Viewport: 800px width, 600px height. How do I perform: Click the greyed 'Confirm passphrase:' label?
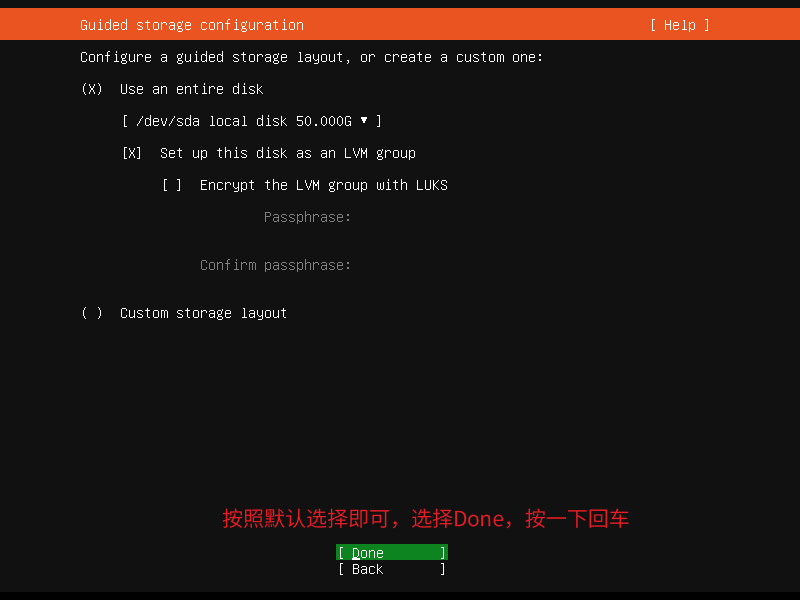click(x=276, y=265)
